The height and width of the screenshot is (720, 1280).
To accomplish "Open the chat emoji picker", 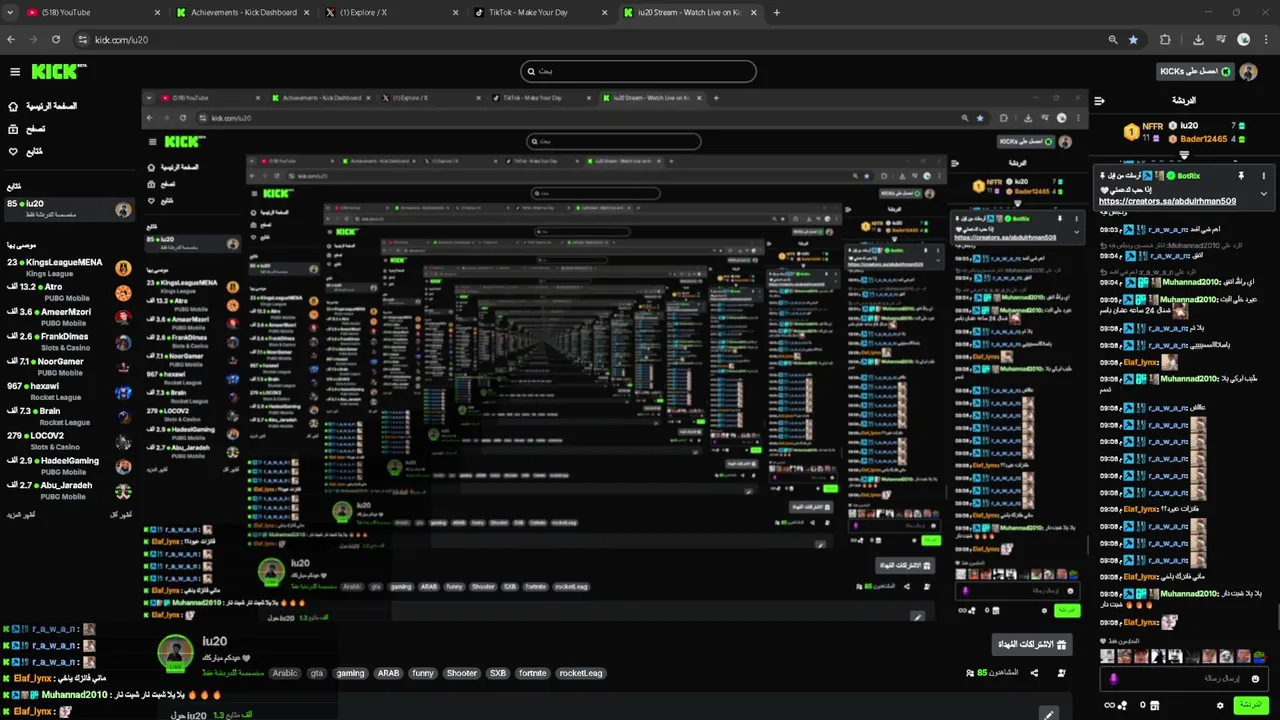I will [1256, 679].
